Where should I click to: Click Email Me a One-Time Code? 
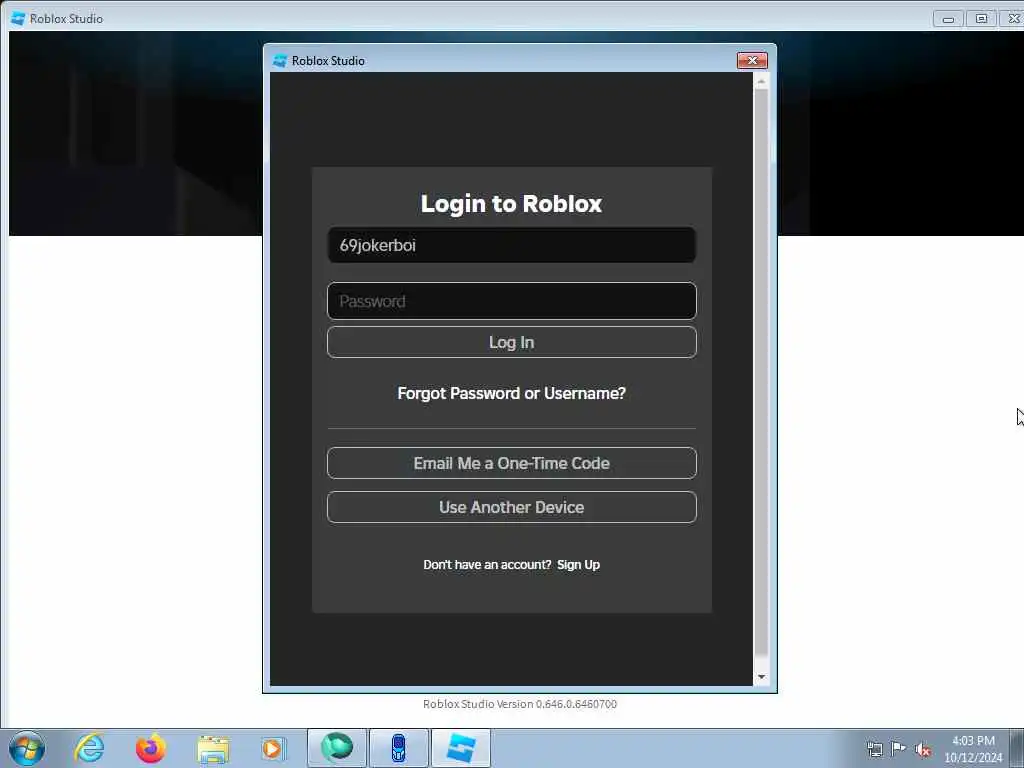tap(511, 463)
